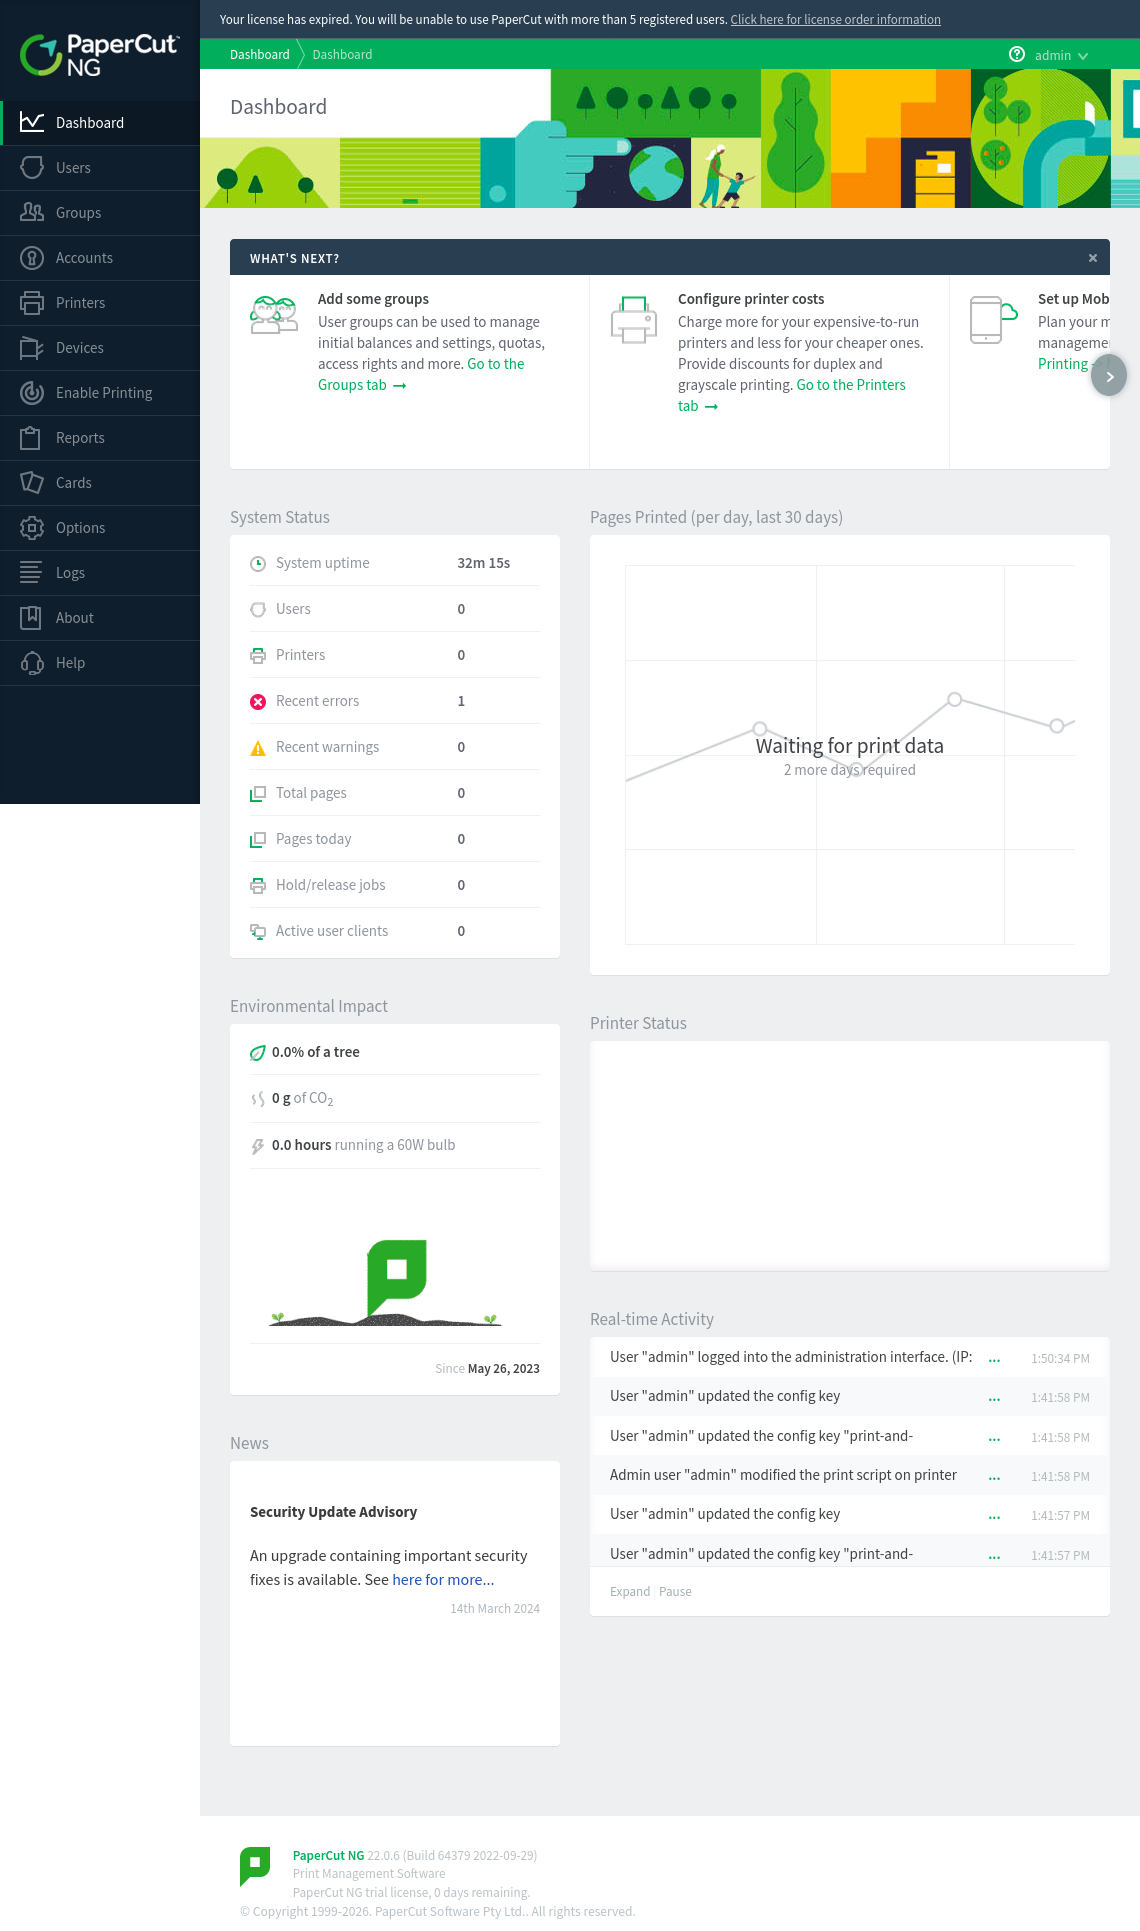Open the license order information link
This screenshot has height=1931, width=1140.
tap(835, 20)
